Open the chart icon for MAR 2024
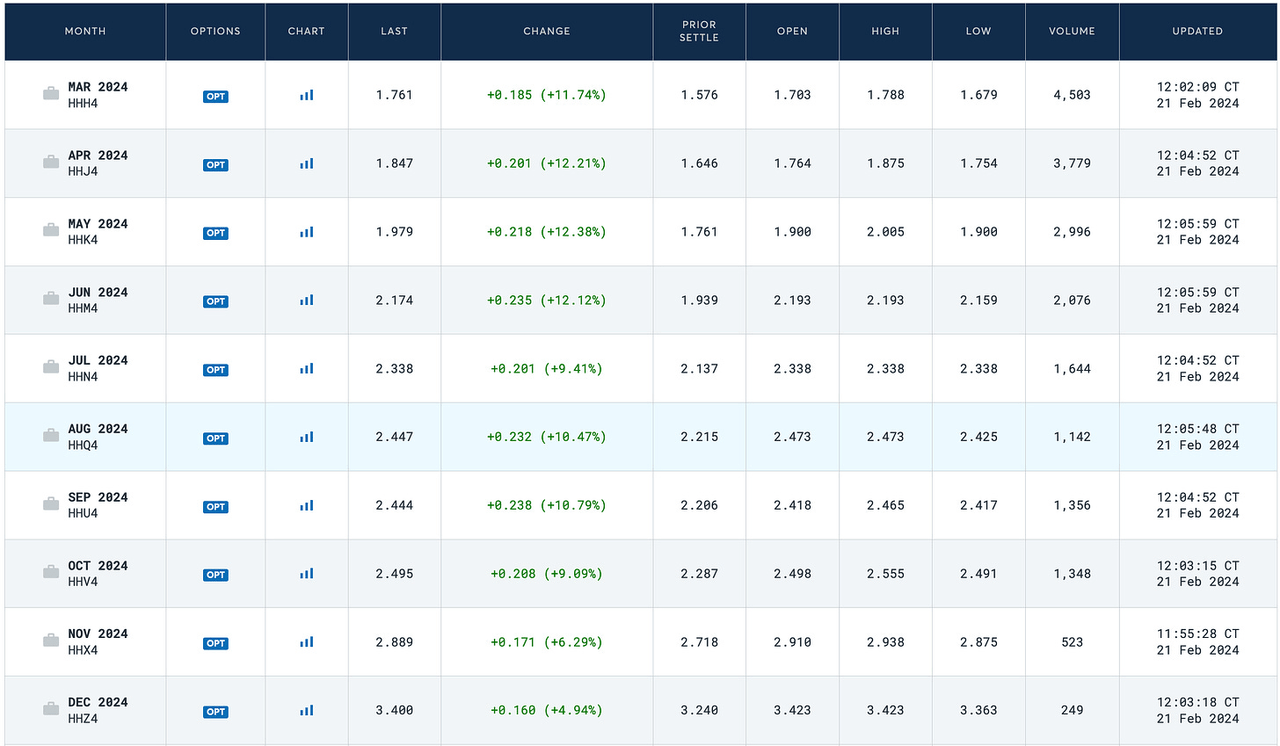 306,95
